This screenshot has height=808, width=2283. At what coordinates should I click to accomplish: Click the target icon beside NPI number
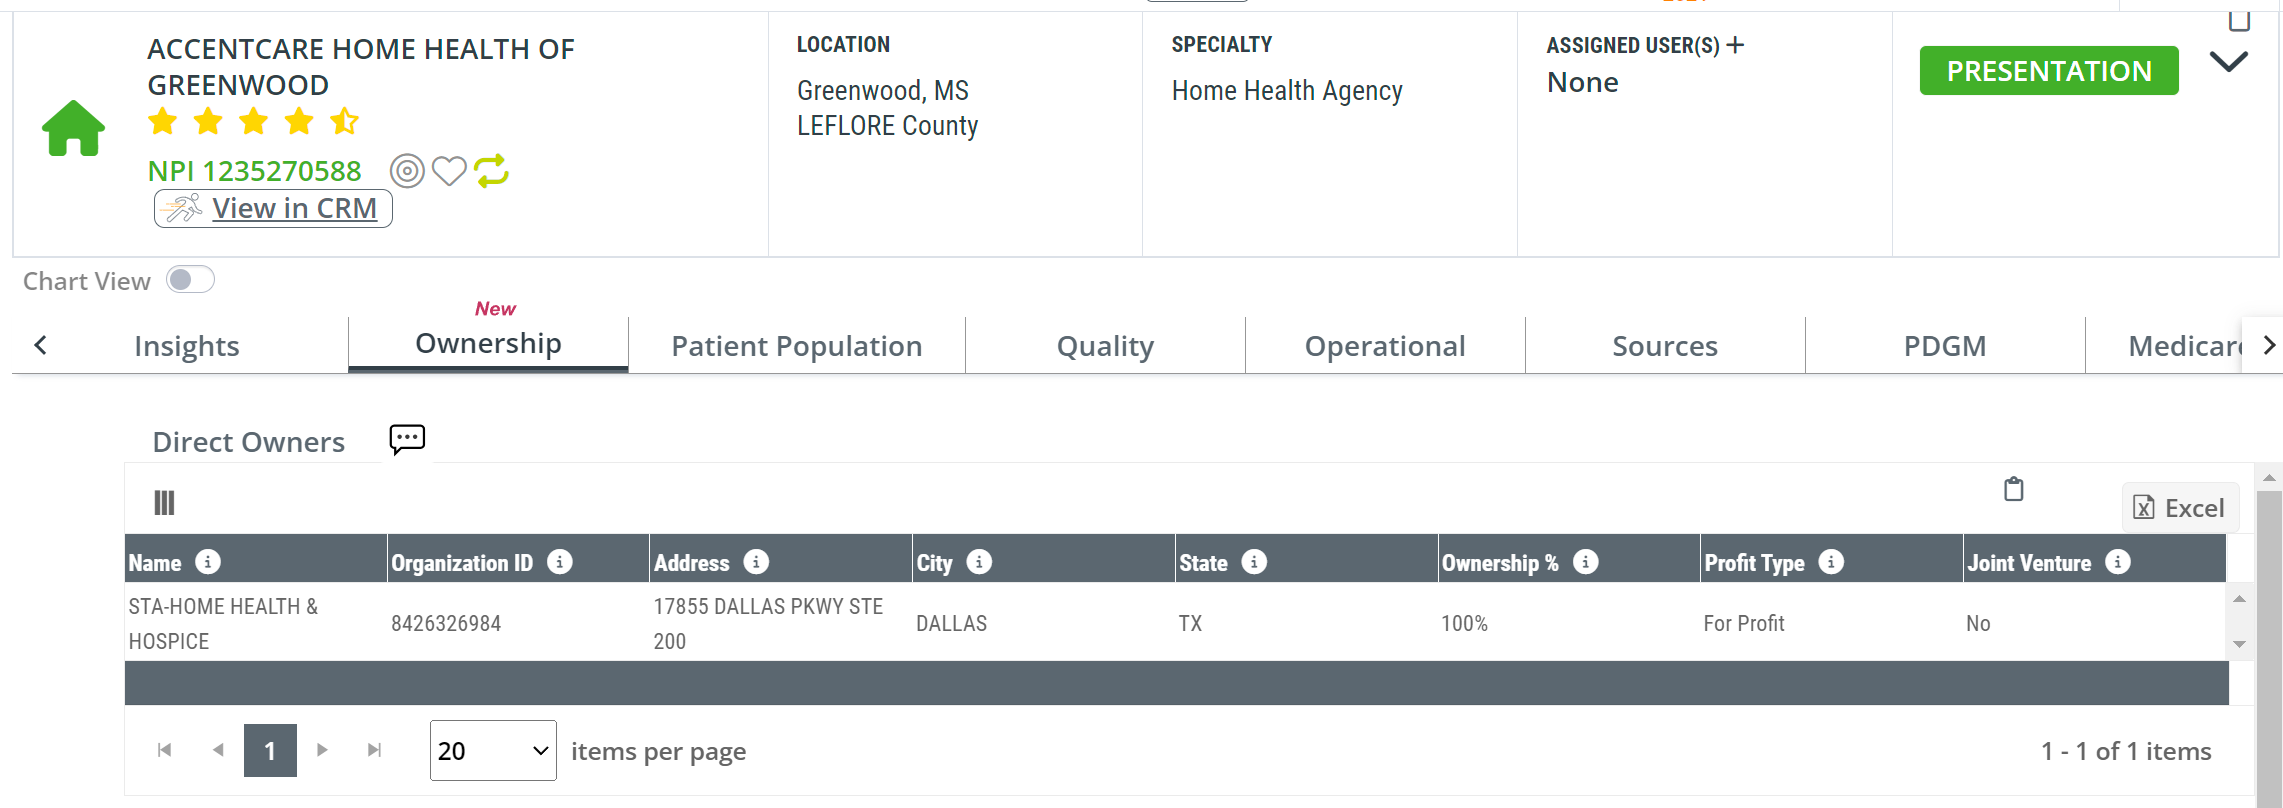407,171
